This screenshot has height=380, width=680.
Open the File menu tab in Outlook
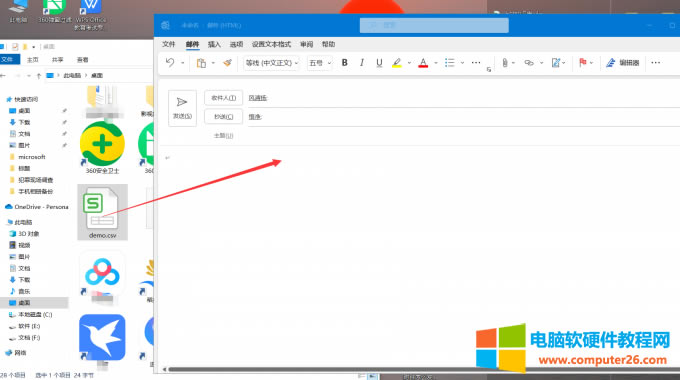point(168,44)
